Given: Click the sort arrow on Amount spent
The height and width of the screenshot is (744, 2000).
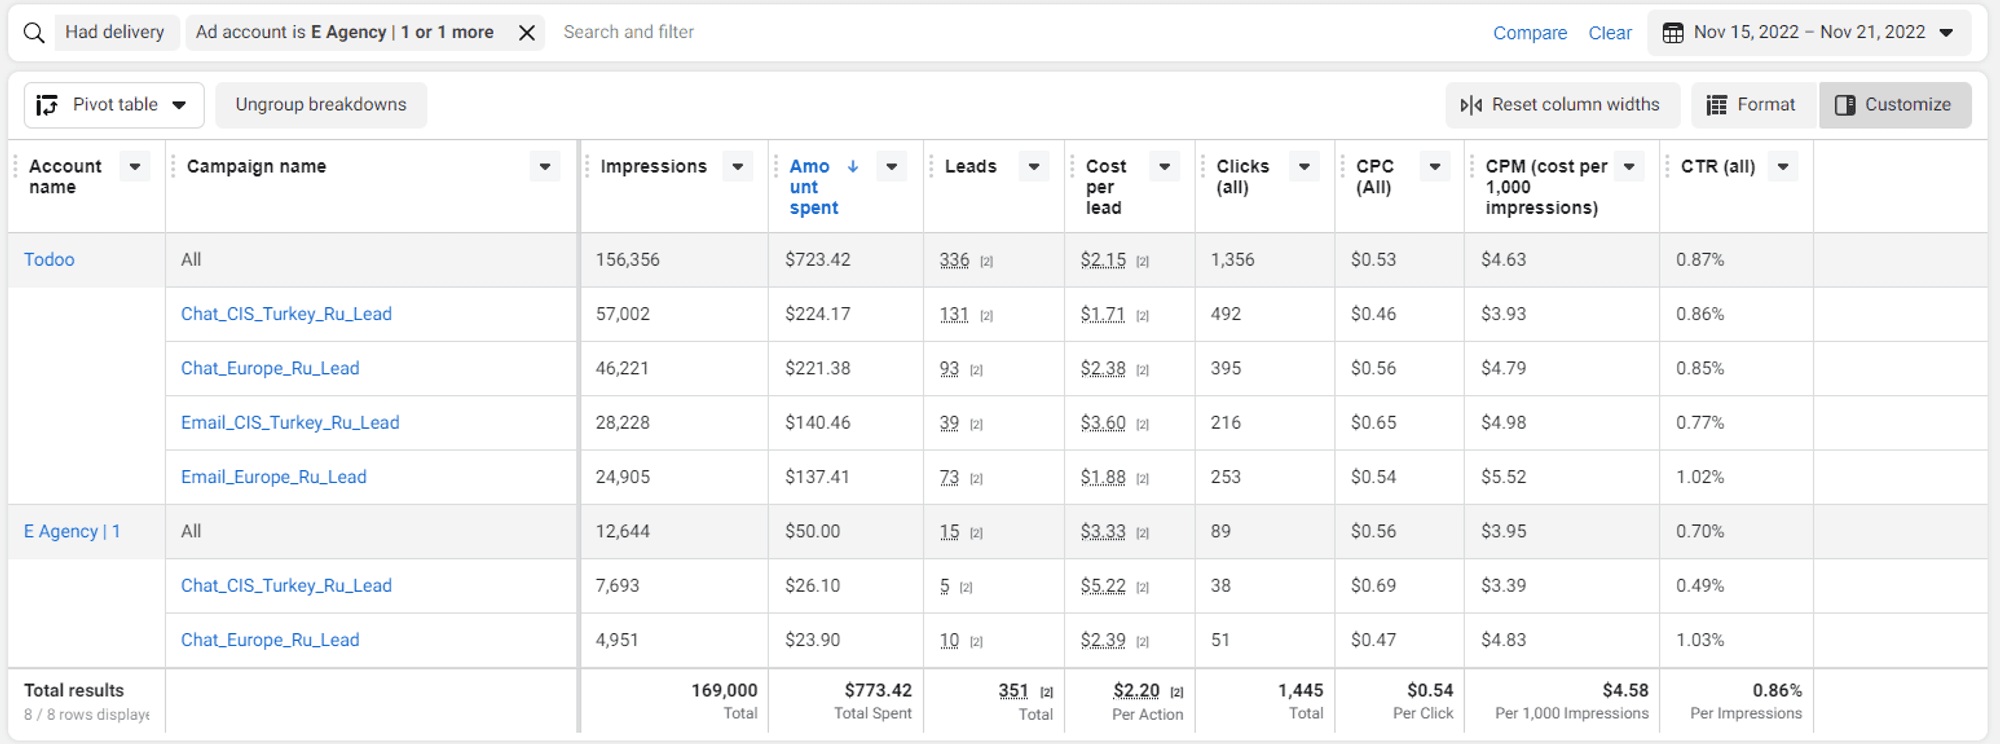Looking at the screenshot, I should tap(853, 167).
